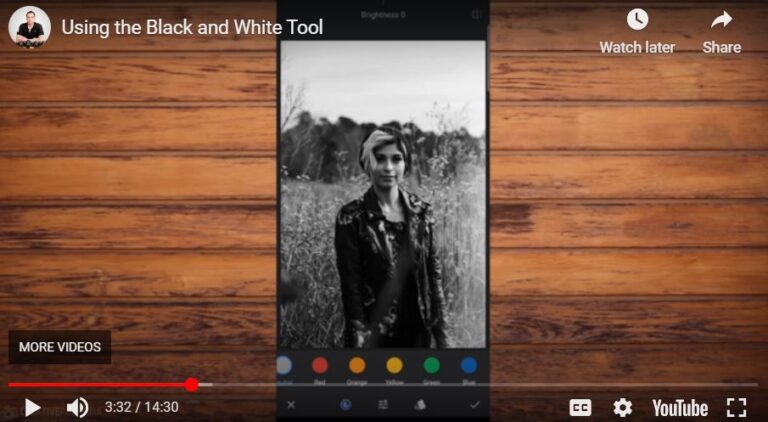Enter fullscreen mode

tap(736, 407)
